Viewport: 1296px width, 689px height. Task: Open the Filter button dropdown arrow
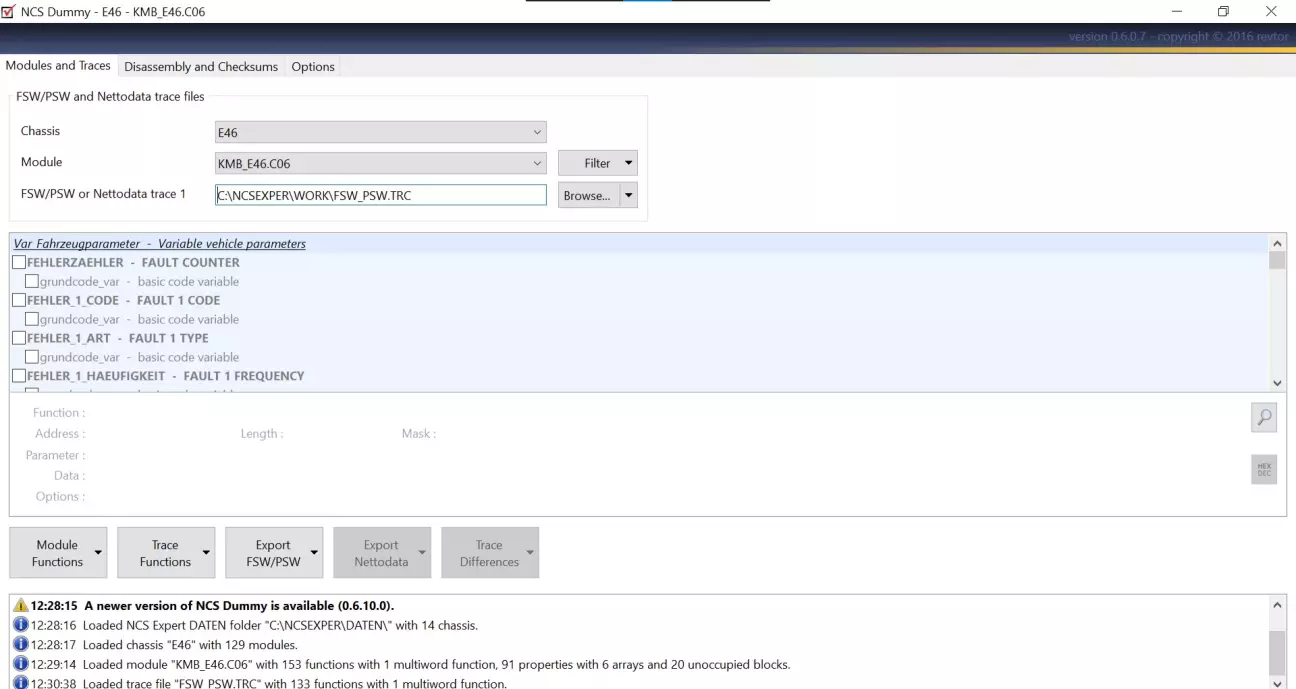(x=628, y=163)
